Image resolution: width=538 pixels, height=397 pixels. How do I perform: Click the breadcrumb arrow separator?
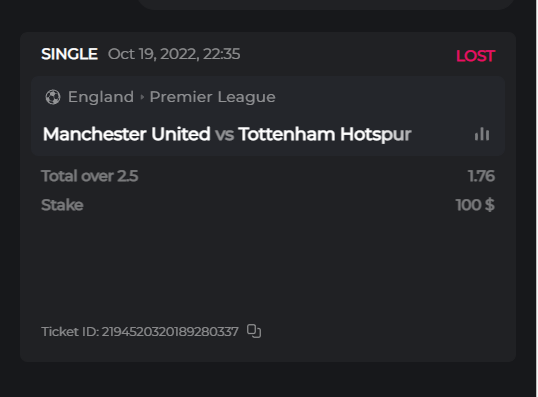point(142,97)
